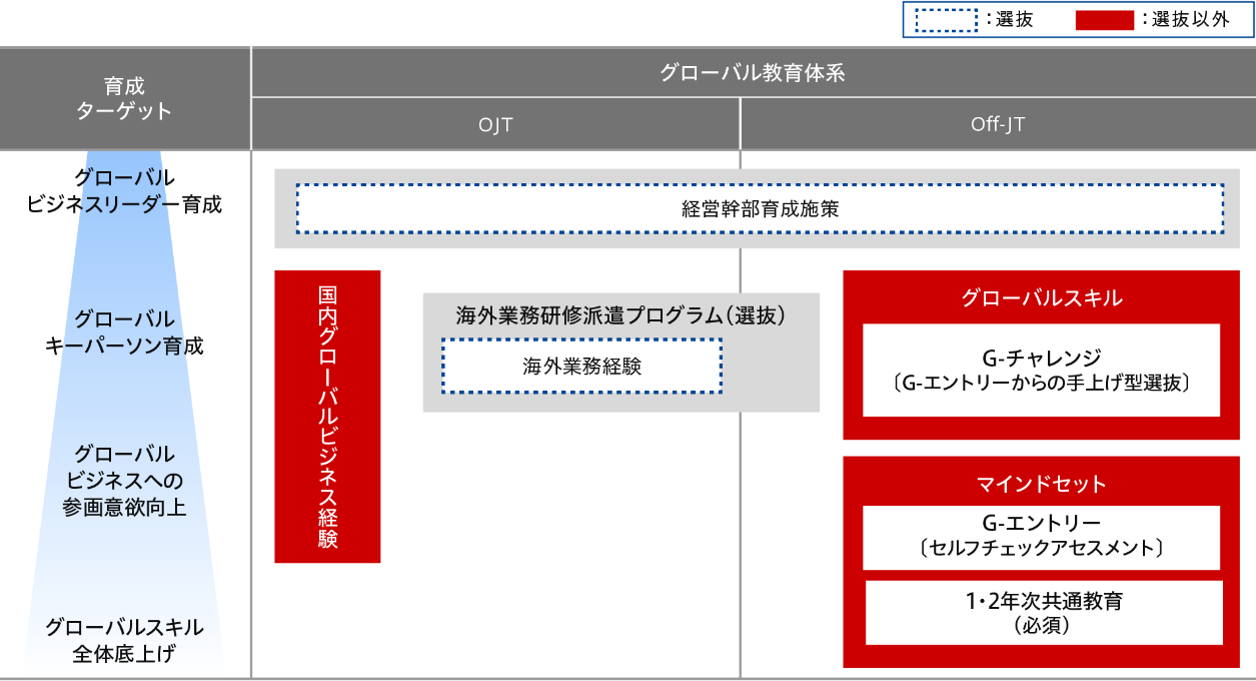The image size is (1256, 681).
Task: Click グローバルビジネスへの参画意欲向上 label
Action: (125, 480)
